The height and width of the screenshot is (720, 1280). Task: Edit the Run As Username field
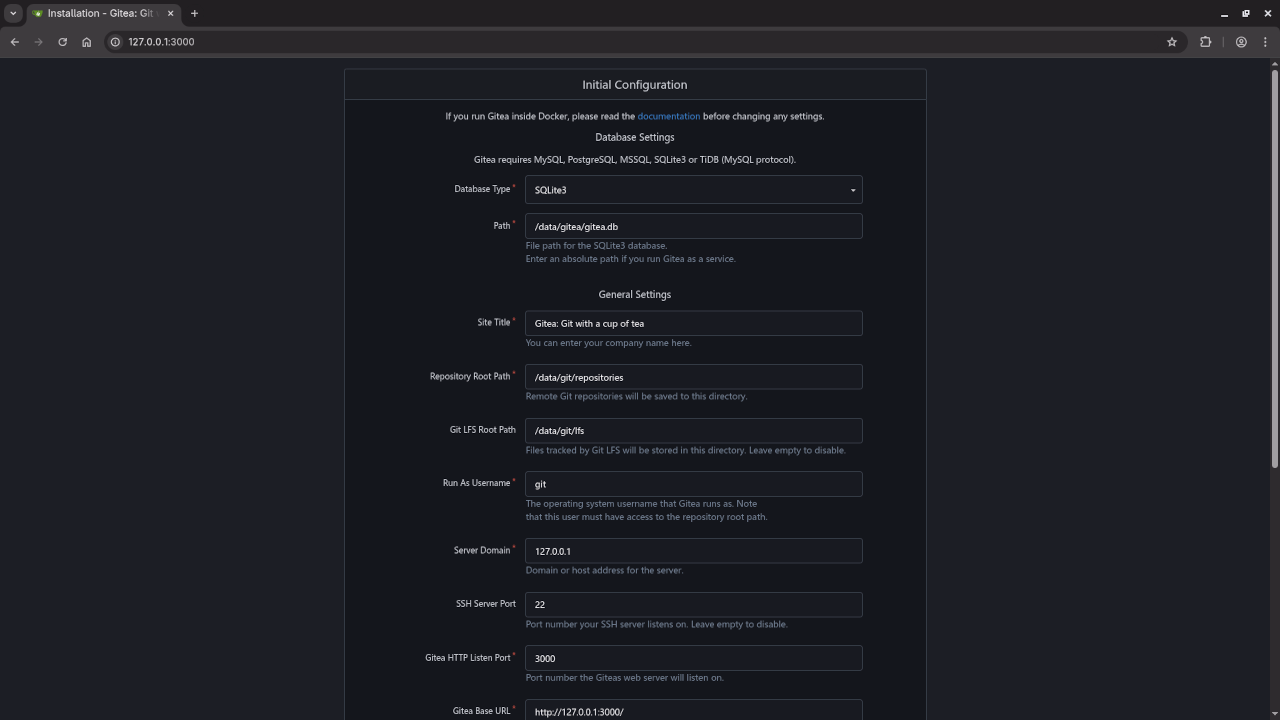693,484
